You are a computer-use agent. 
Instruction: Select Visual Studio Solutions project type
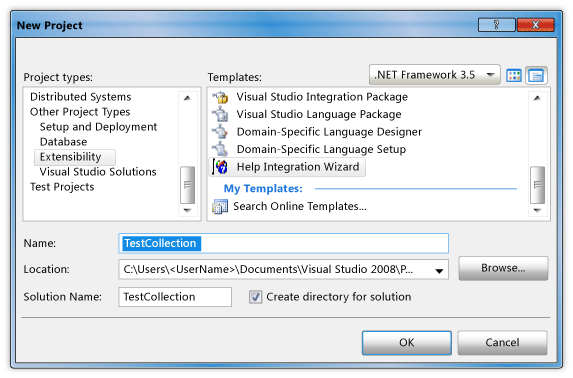(98, 172)
